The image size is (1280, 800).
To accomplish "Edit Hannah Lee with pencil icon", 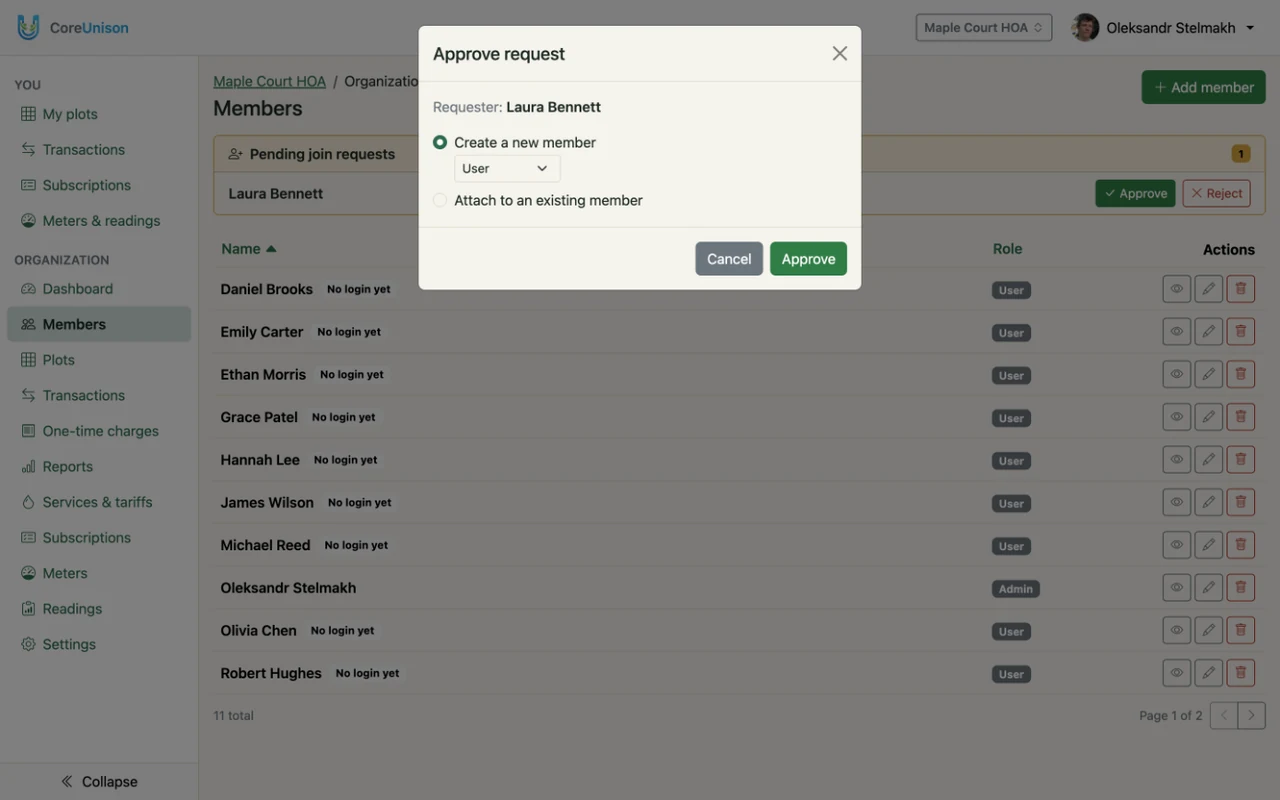I will 1209,460.
